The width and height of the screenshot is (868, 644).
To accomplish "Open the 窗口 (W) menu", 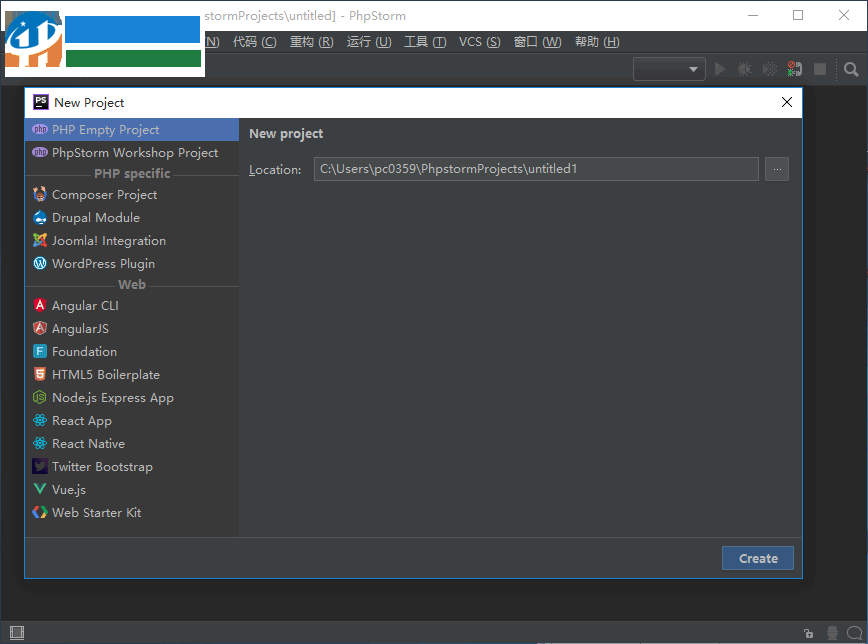I will (x=538, y=42).
